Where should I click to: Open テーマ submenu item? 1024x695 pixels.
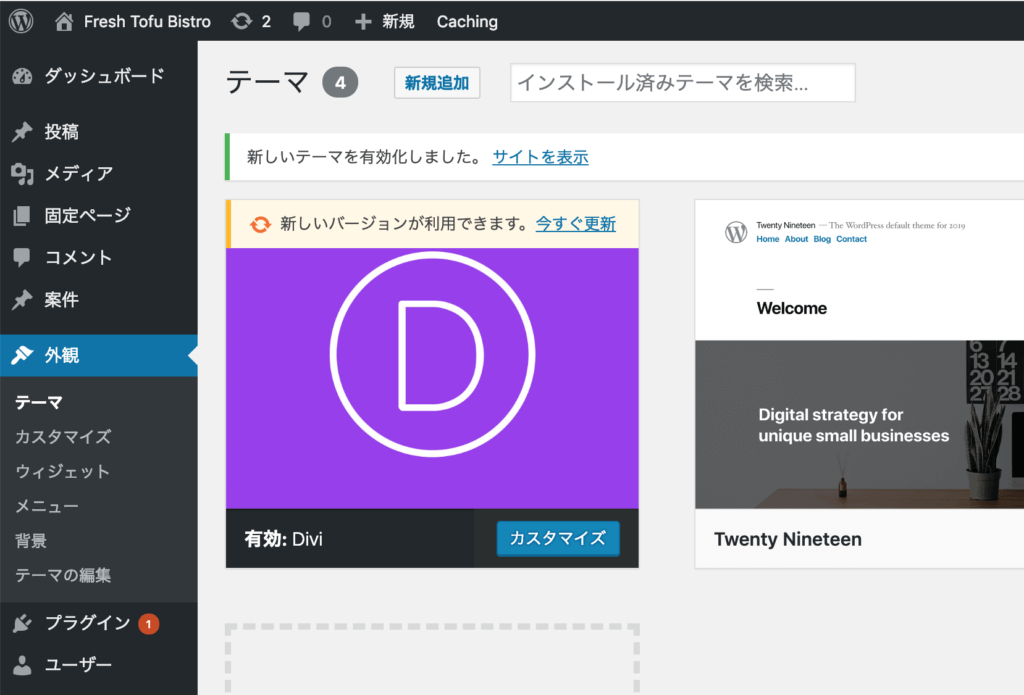pos(39,402)
